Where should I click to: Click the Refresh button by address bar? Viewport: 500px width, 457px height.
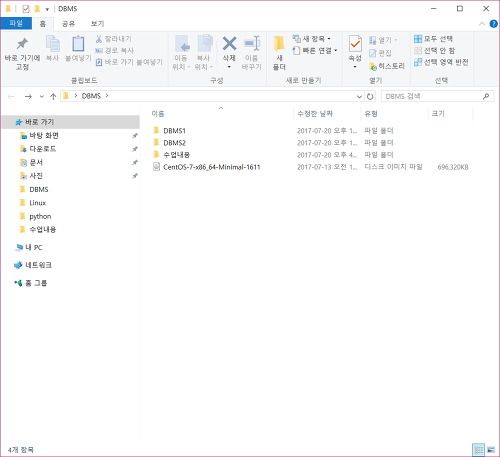370,96
